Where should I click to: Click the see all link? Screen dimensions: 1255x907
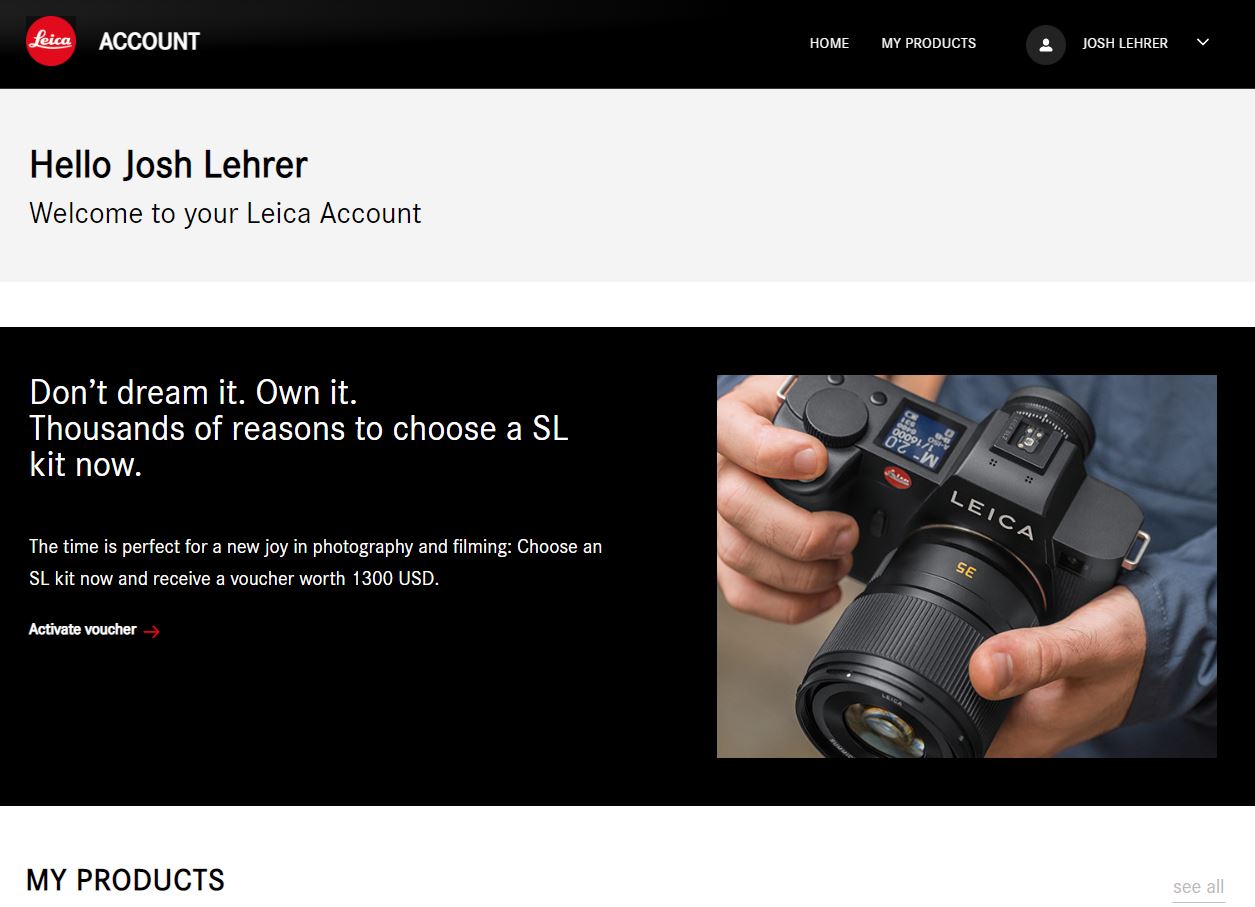click(x=1198, y=887)
